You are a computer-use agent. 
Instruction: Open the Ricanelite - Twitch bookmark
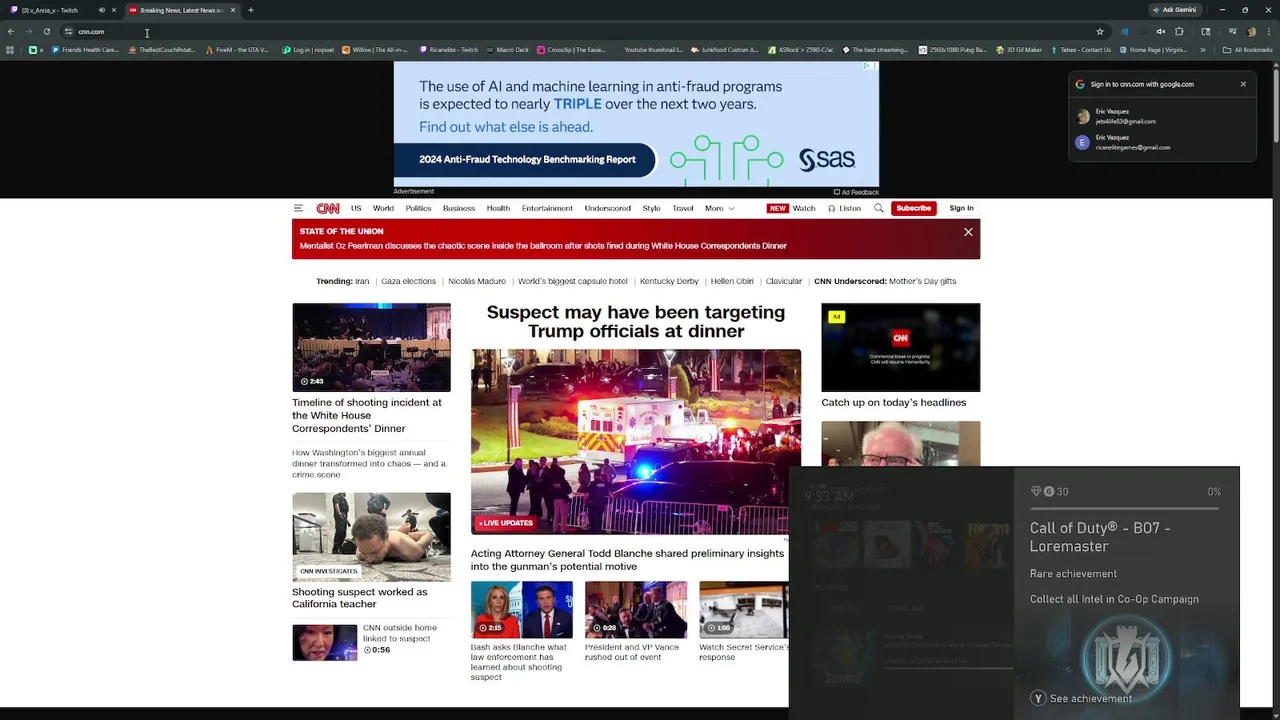coord(449,50)
